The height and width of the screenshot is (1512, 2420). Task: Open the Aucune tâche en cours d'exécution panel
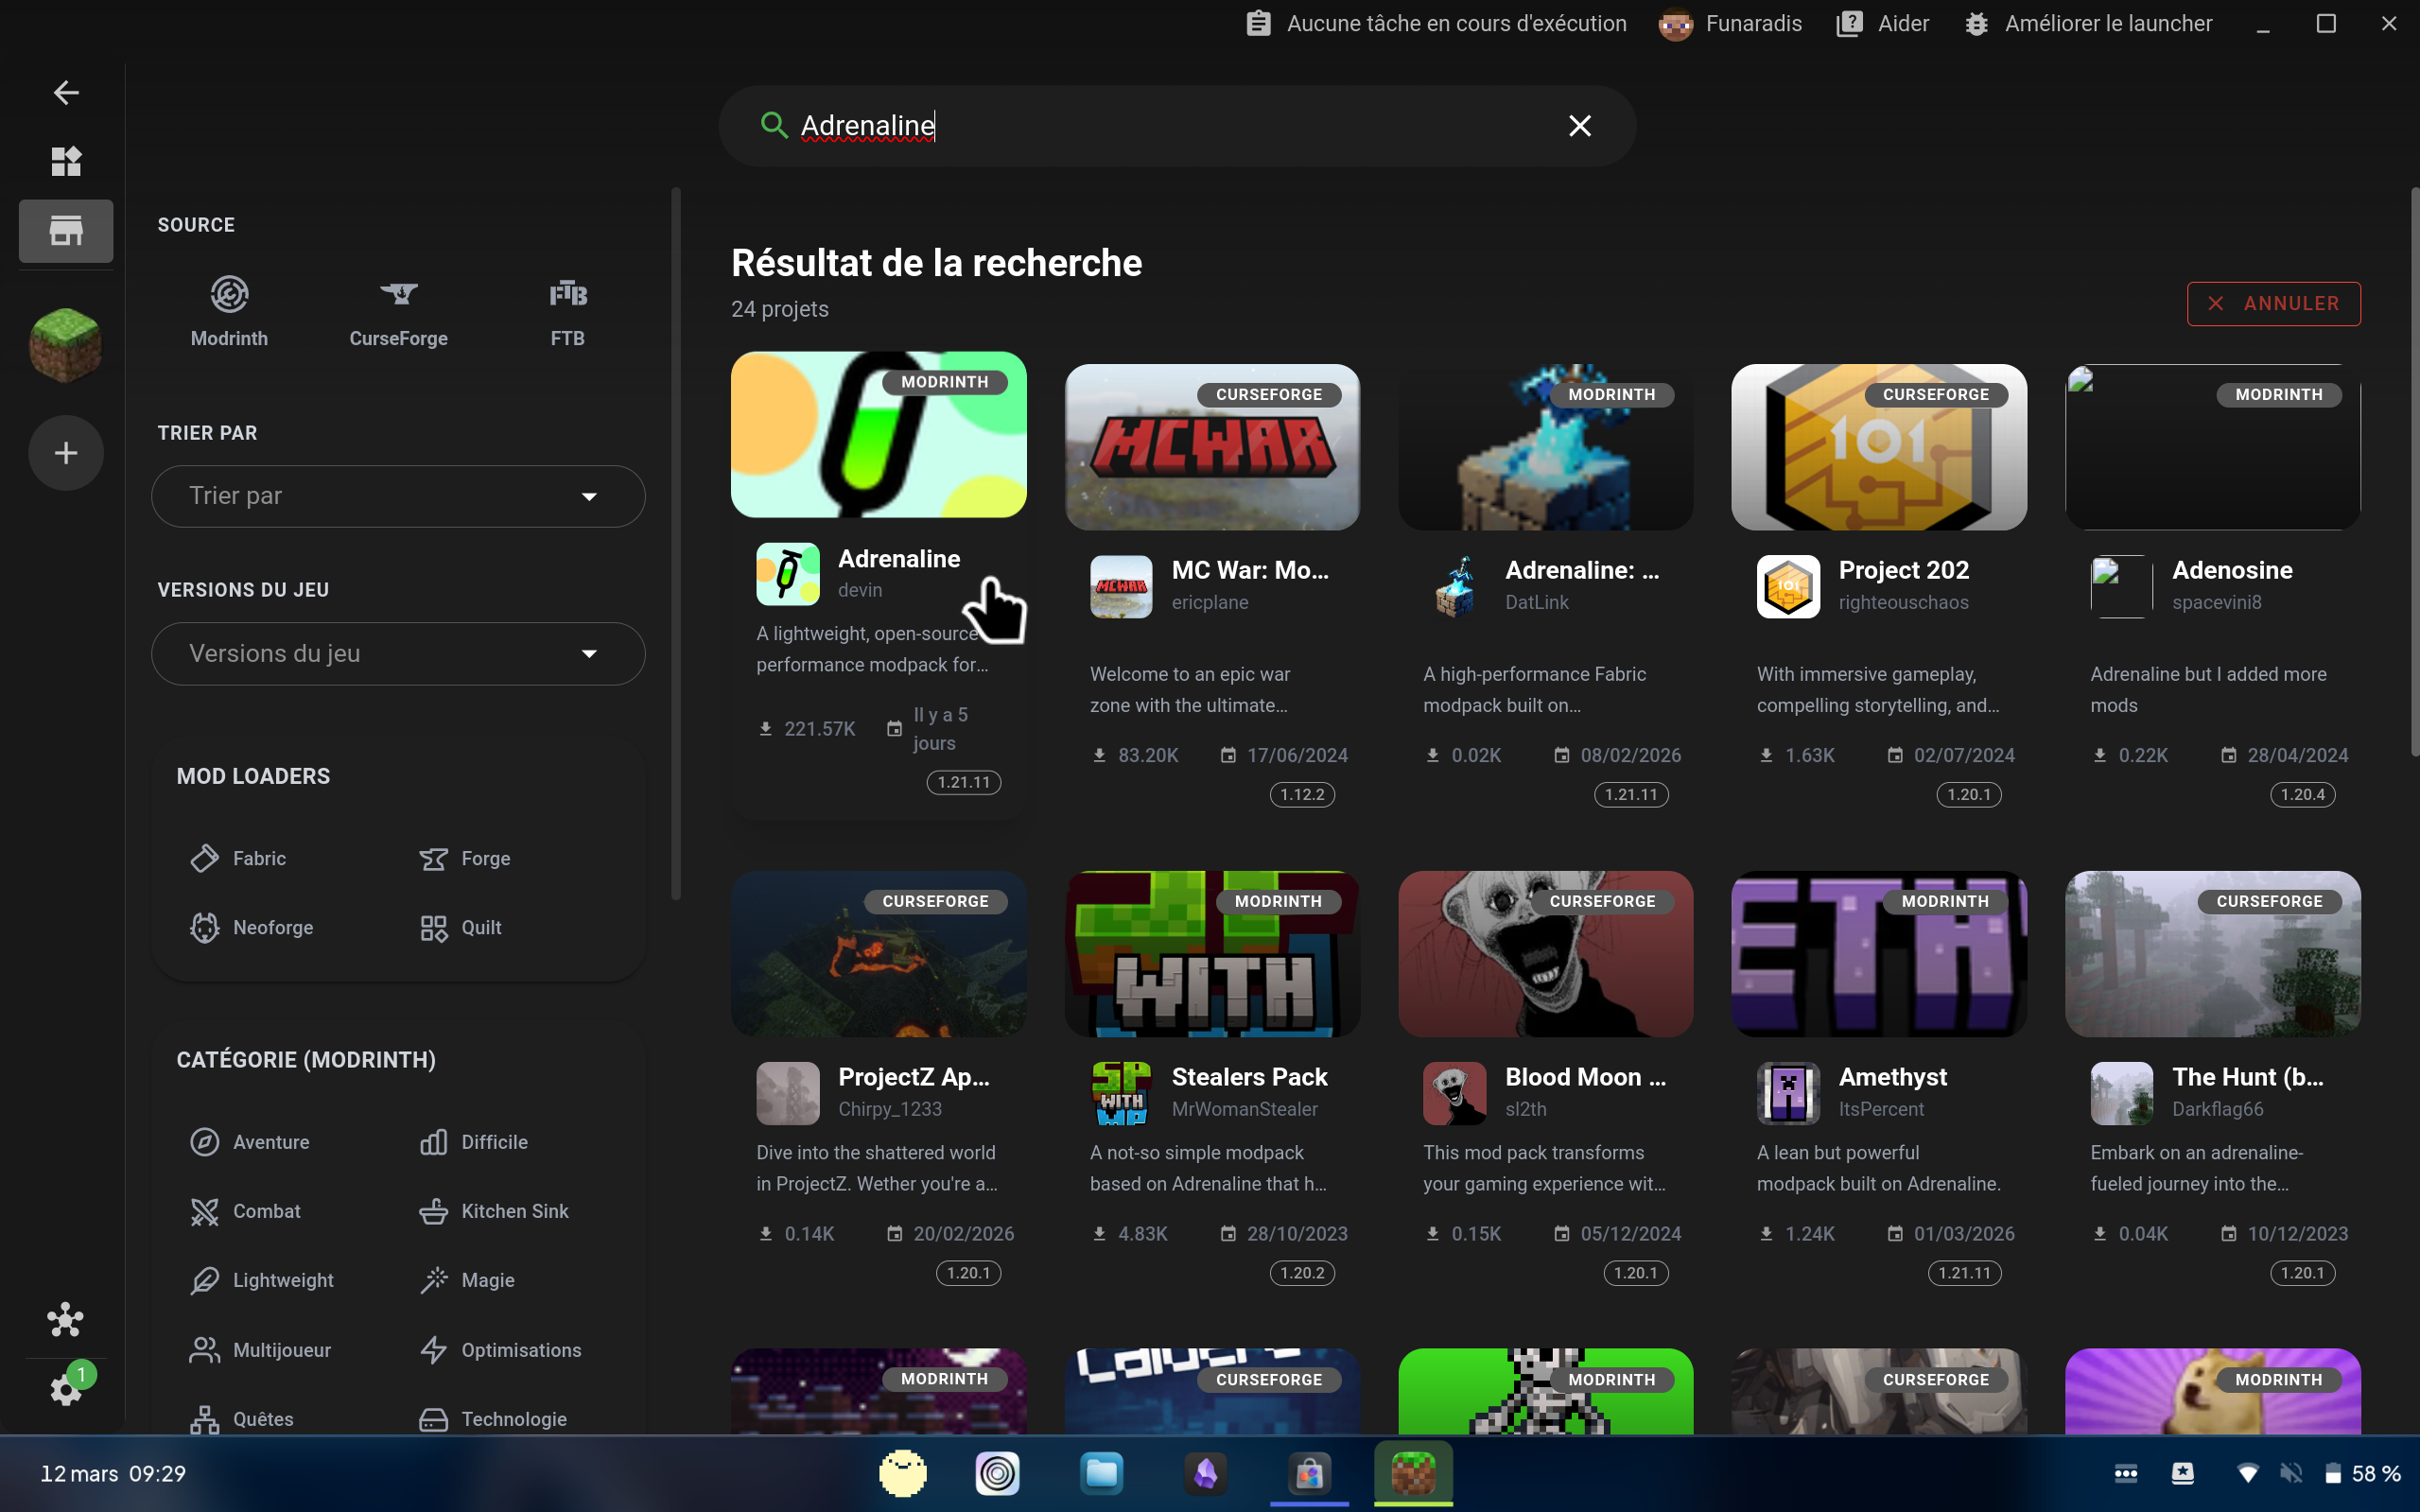point(1436,24)
